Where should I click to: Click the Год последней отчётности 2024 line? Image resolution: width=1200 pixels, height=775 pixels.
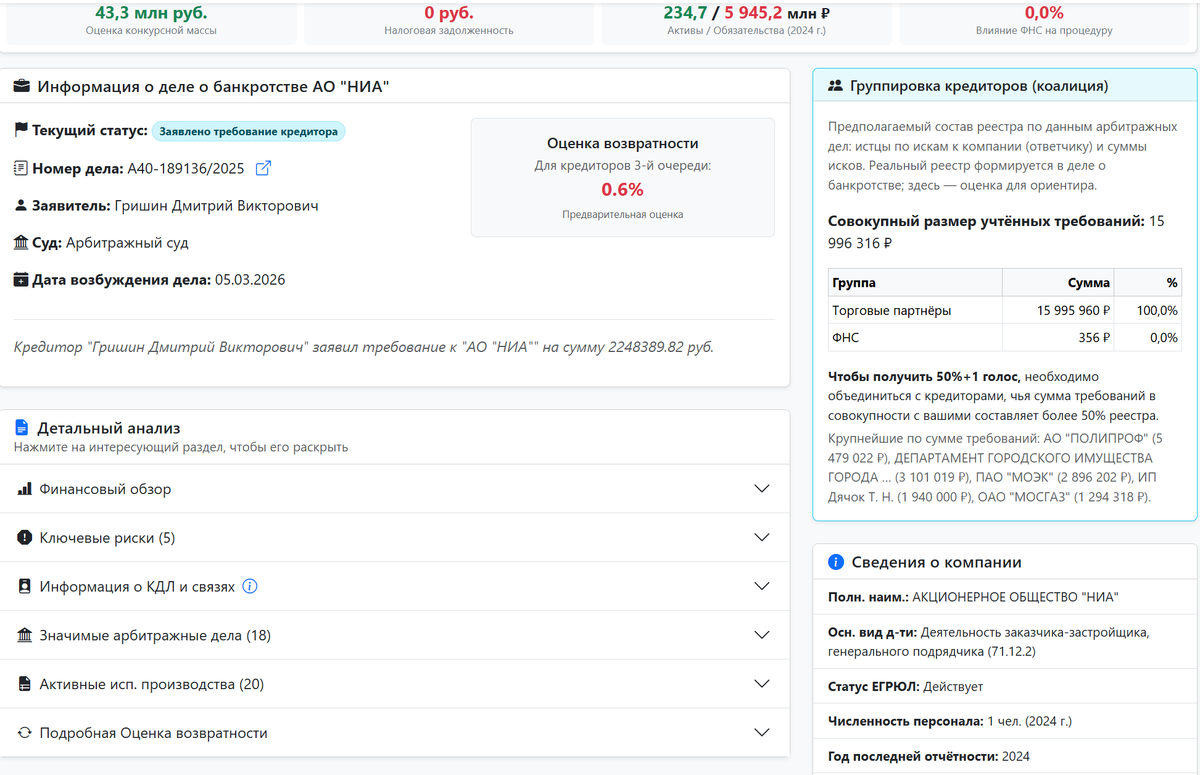[x=928, y=756]
